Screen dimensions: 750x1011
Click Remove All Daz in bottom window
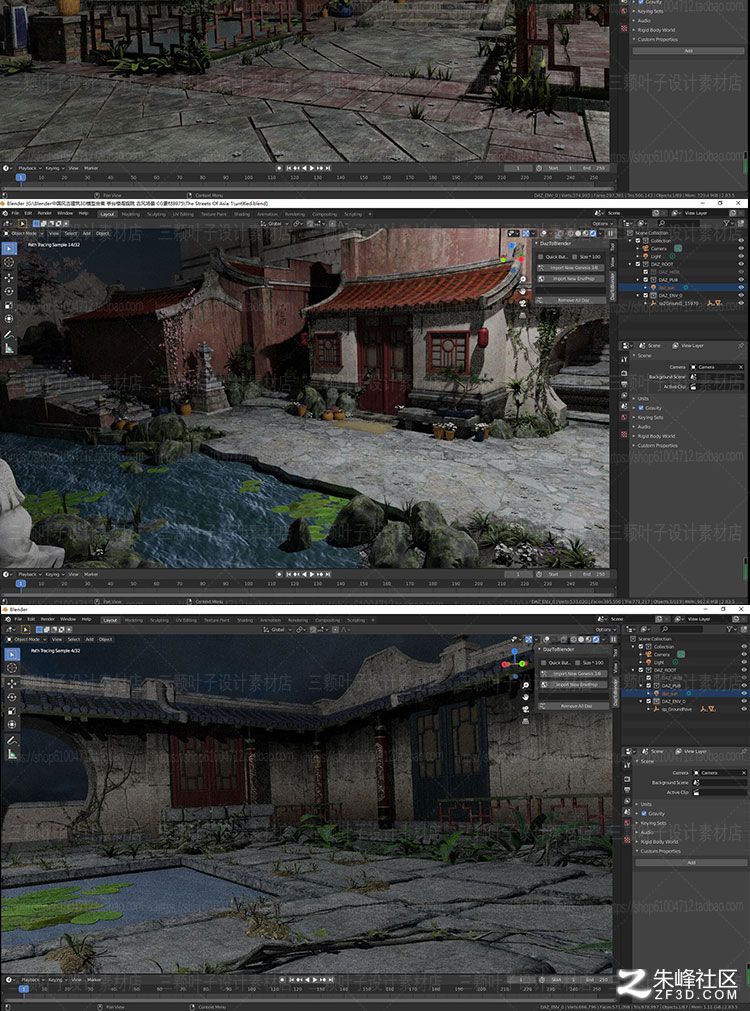[x=576, y=706]
